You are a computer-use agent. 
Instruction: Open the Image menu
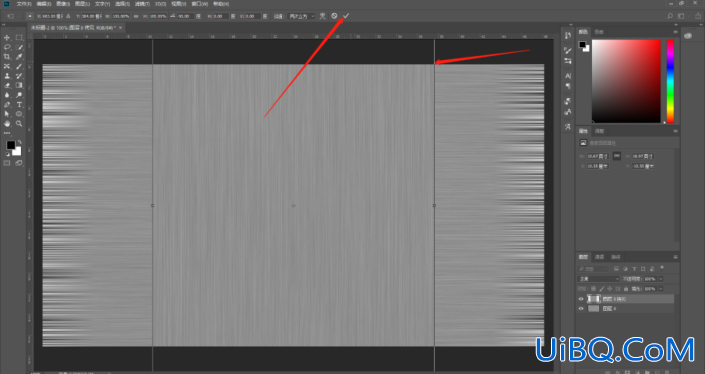click(63, 4)
